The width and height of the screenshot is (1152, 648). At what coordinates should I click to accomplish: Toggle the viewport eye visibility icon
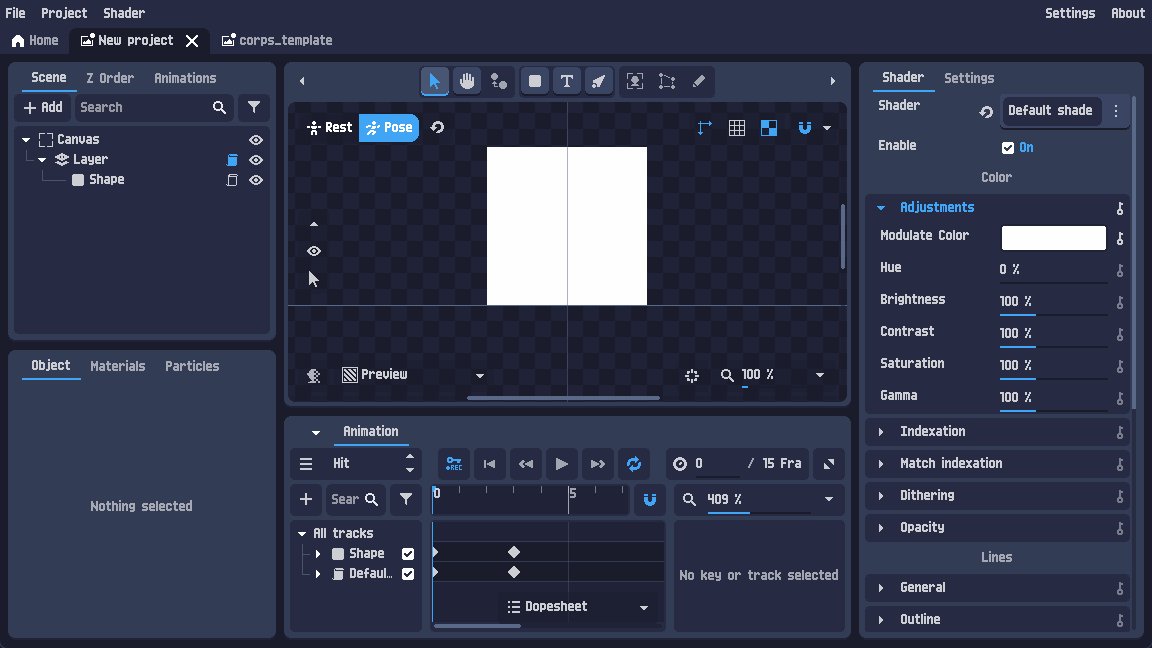(x=314, y=251)
